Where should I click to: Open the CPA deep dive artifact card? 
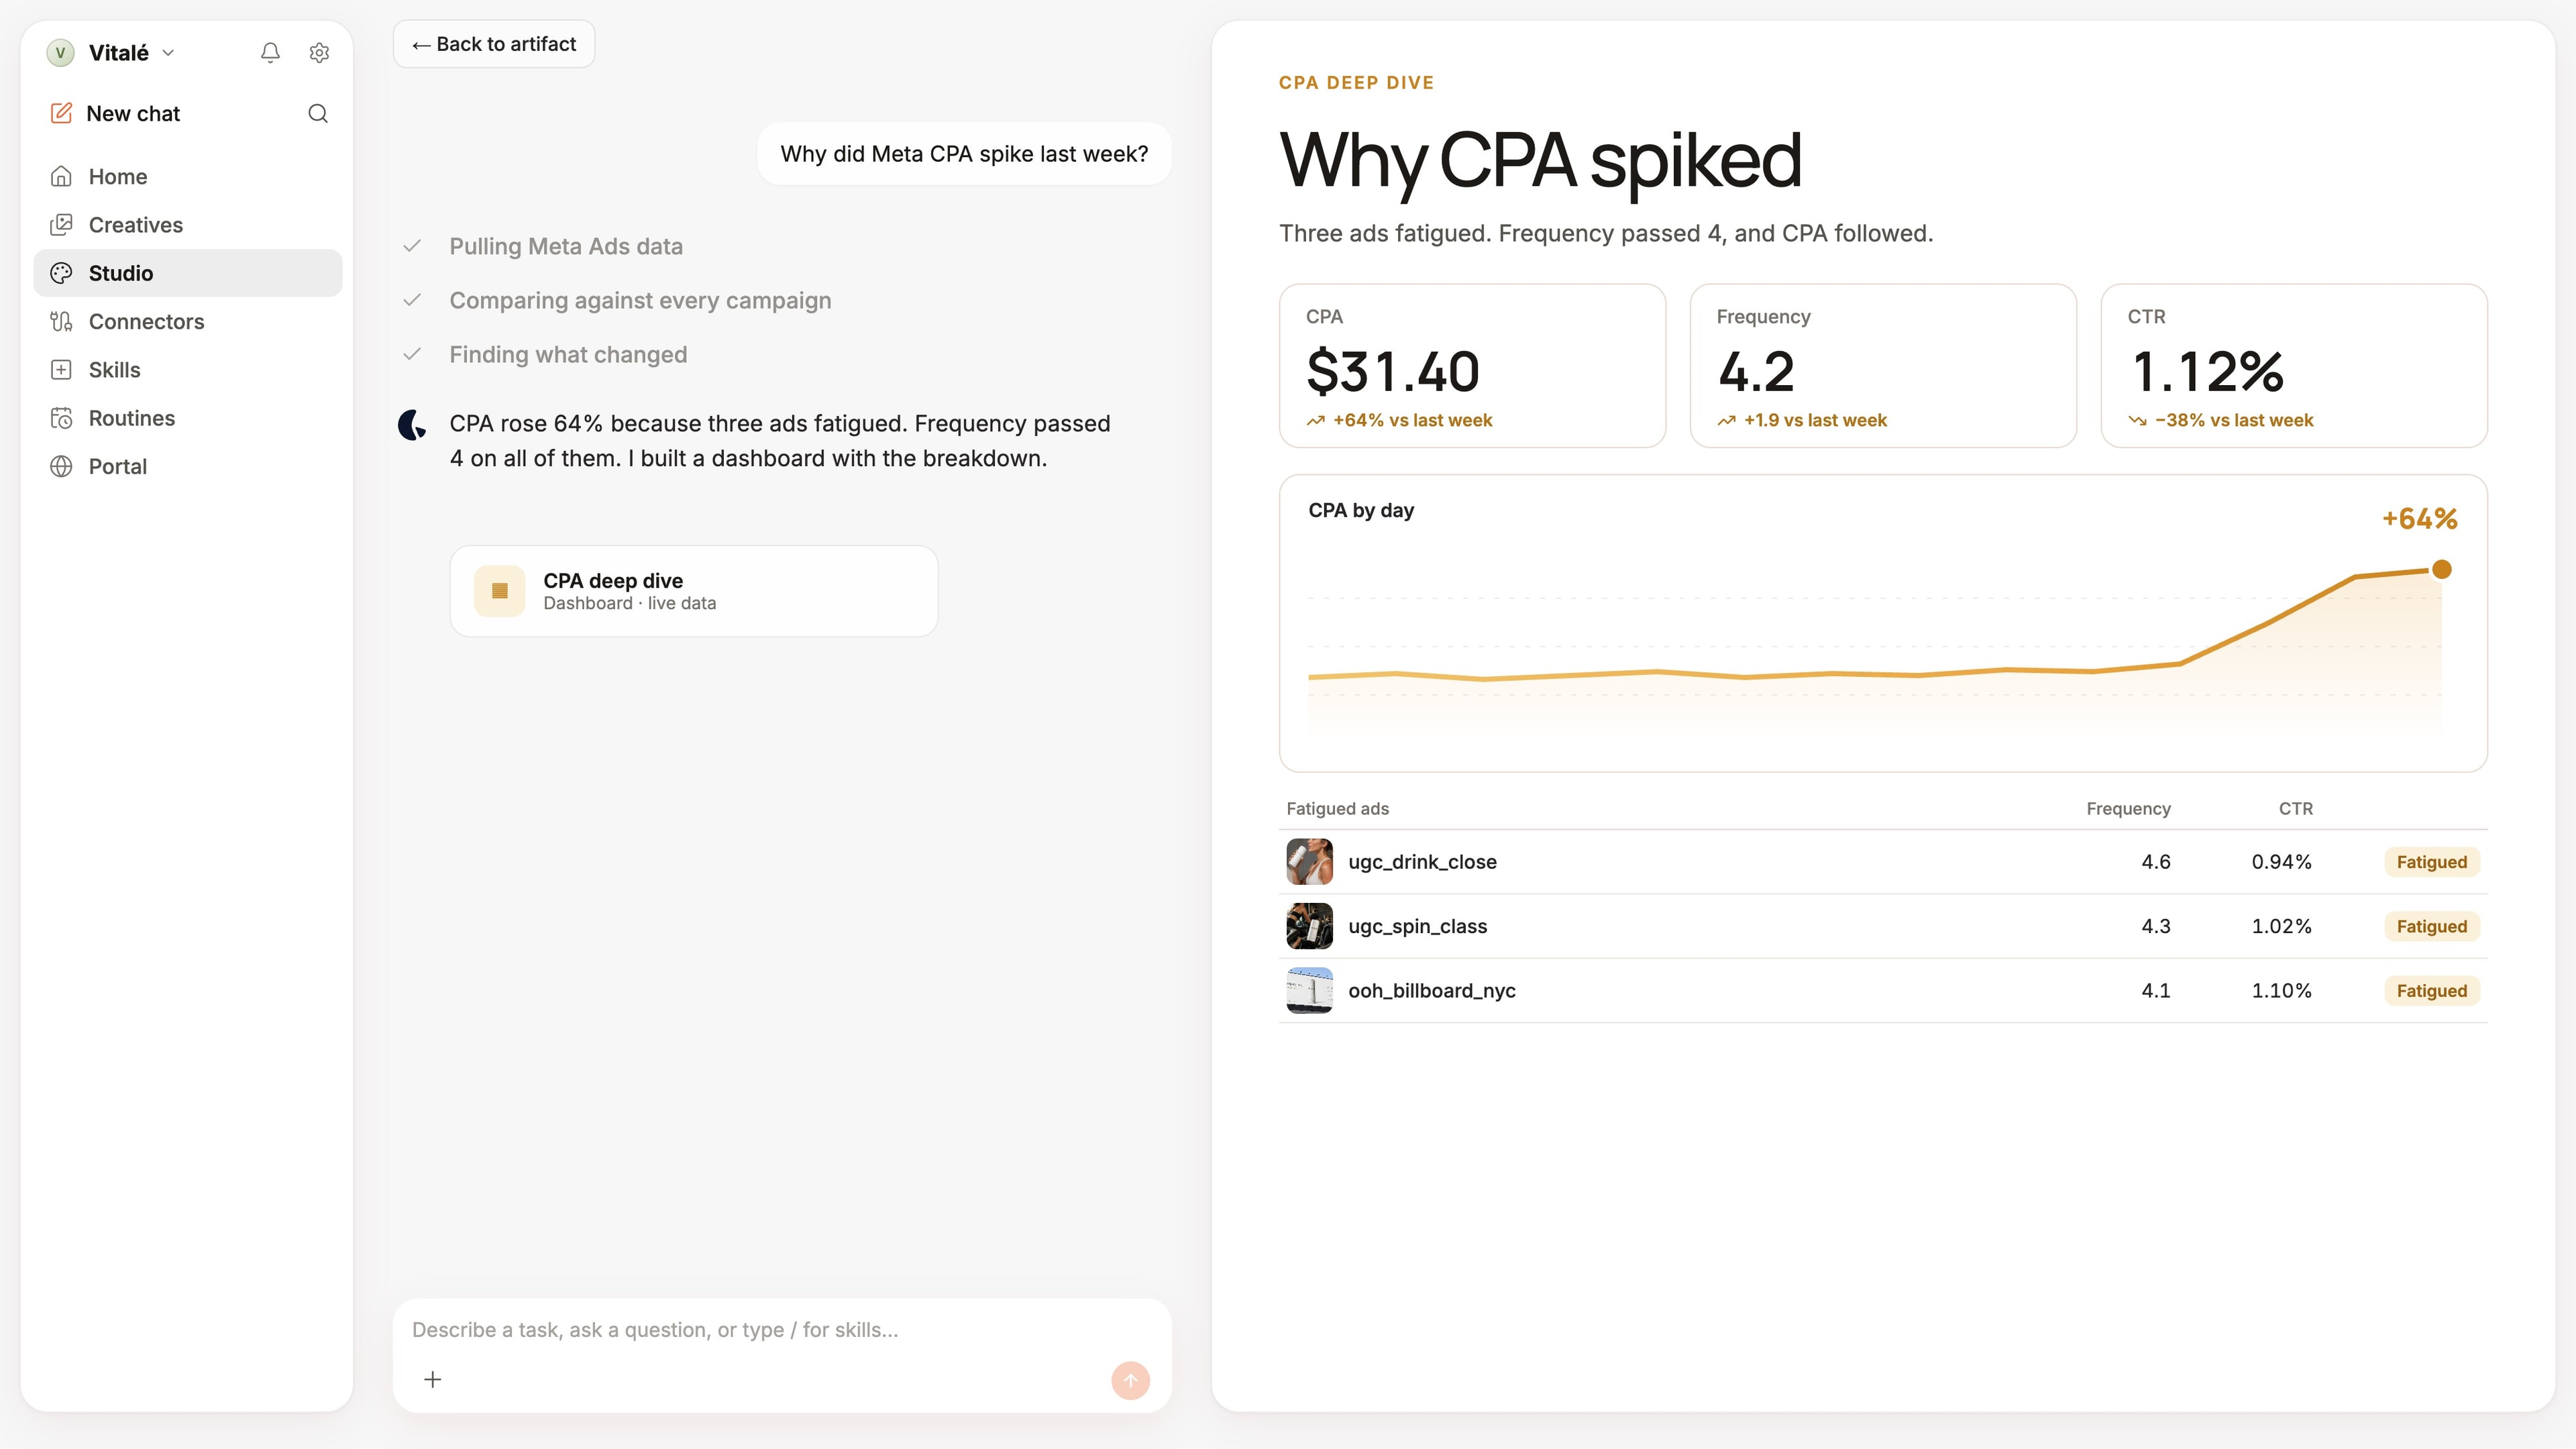coord(694,591)
